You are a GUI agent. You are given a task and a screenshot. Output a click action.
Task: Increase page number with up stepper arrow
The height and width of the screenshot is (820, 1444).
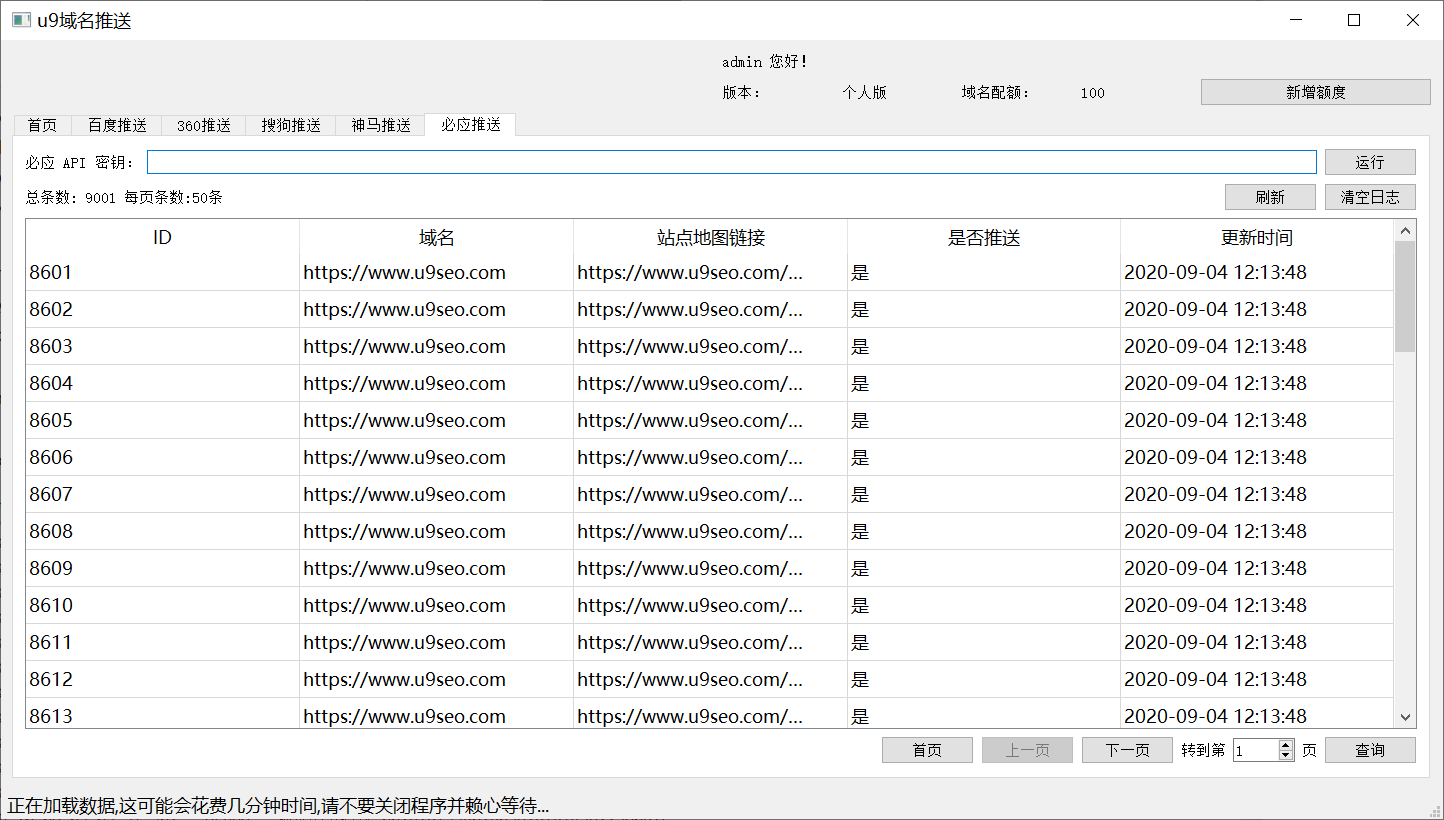point(1286,744)
